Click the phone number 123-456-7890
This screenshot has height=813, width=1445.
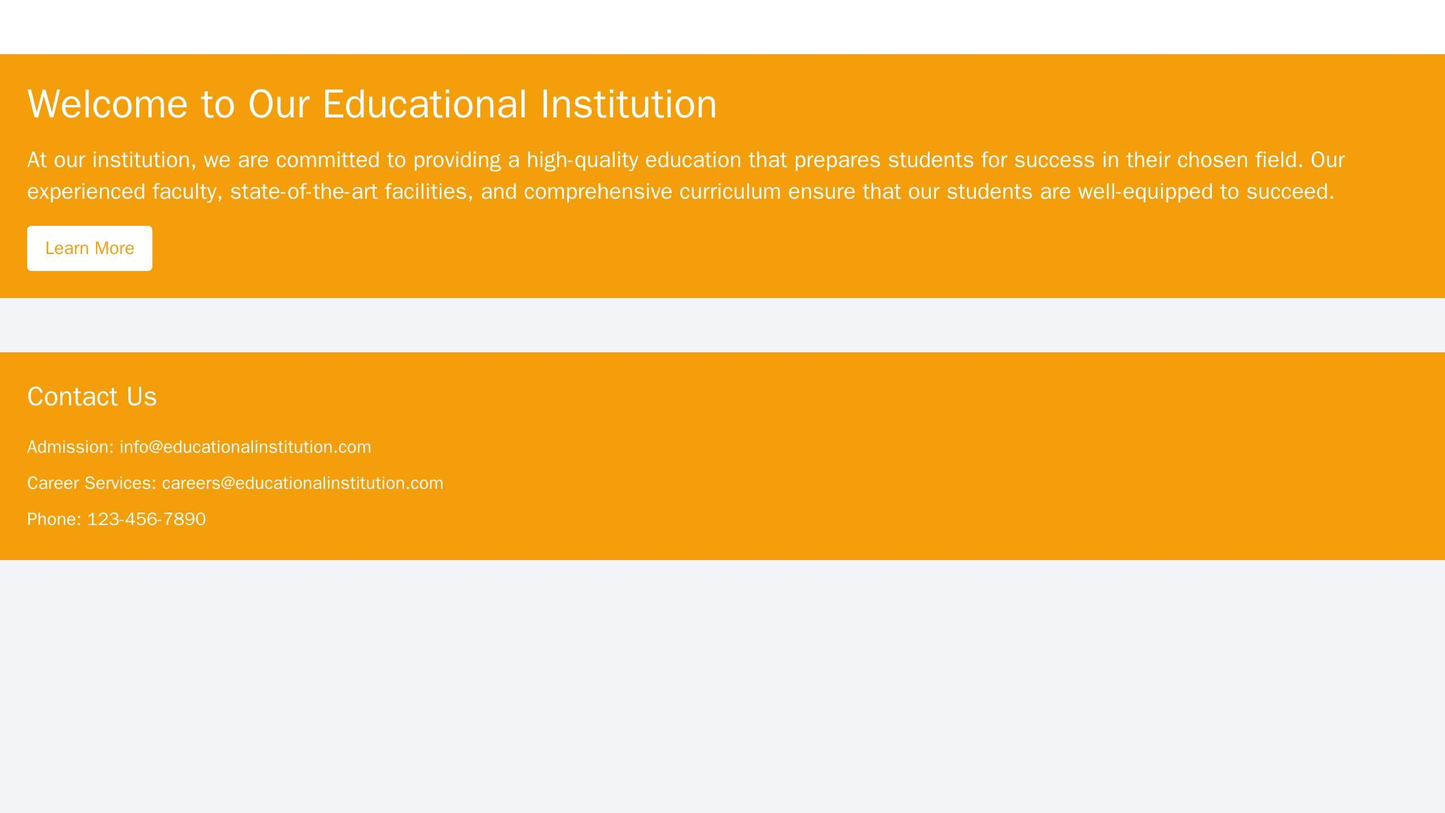click(x=144, y=519)
